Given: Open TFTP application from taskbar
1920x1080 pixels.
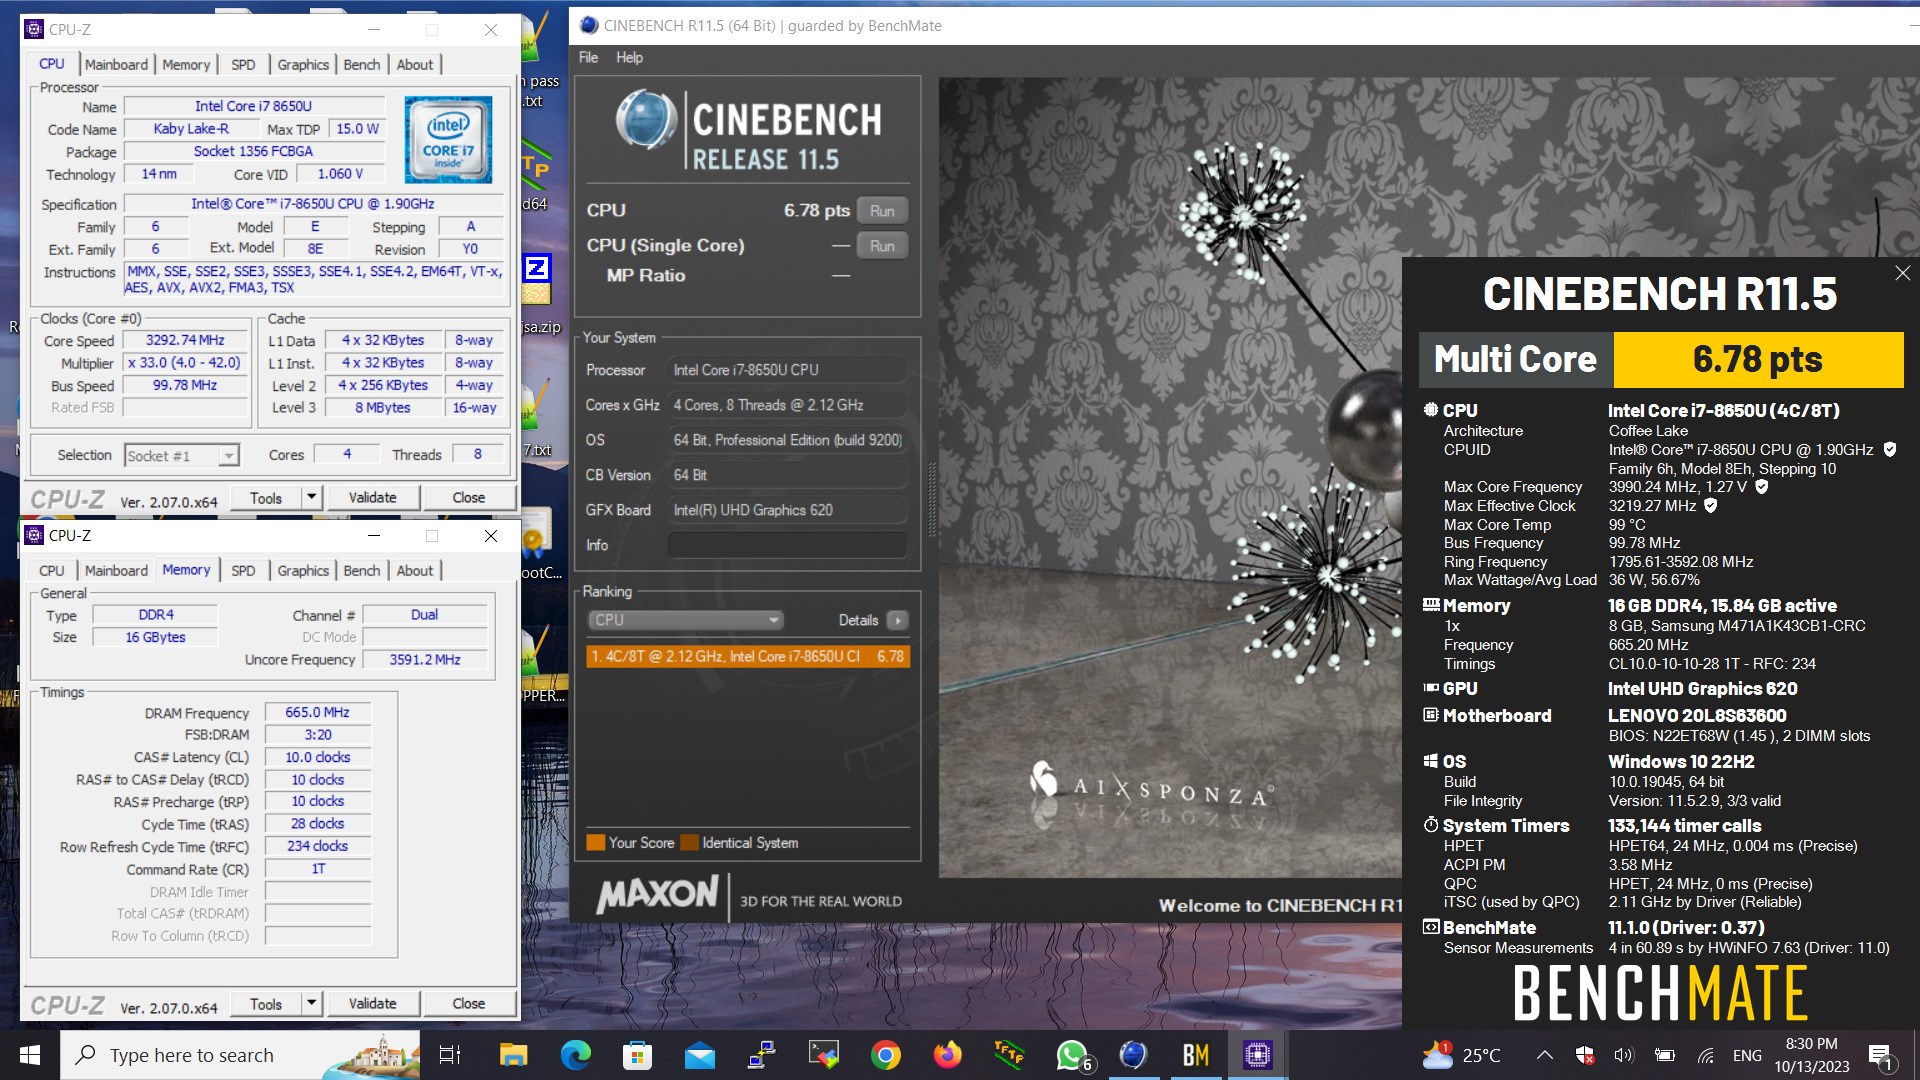Looking at the screenshot, I should click(1009, 1055).
